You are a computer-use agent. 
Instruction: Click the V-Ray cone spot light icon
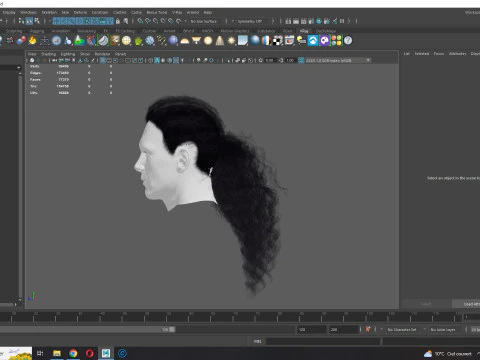coord(220,41)
